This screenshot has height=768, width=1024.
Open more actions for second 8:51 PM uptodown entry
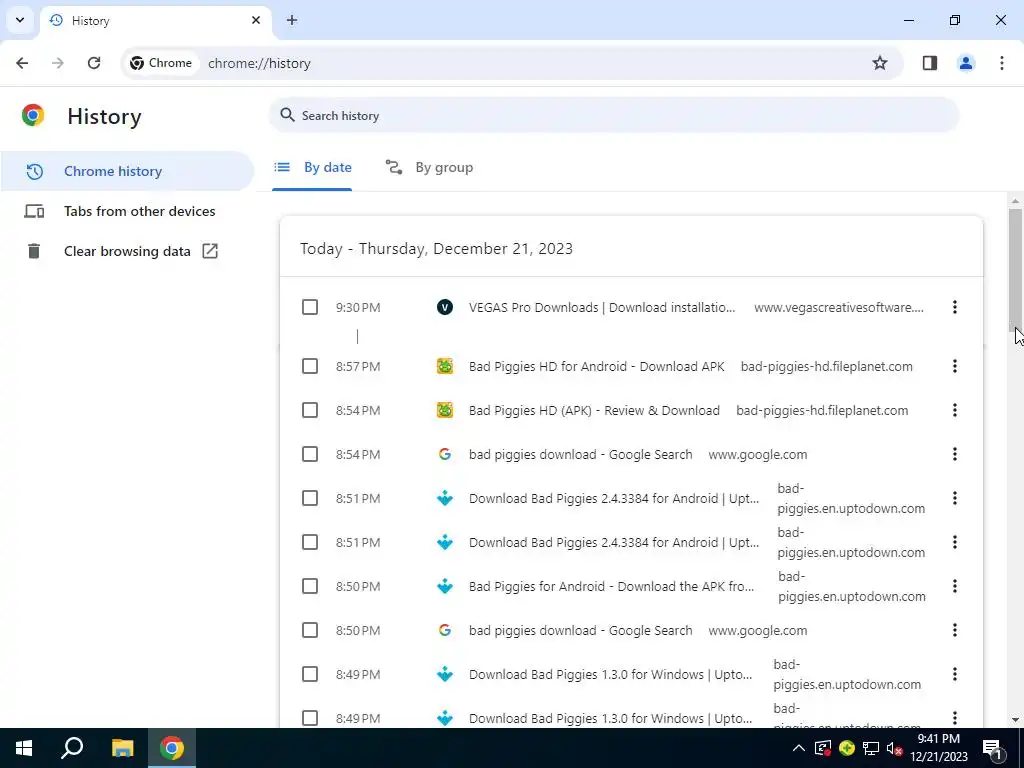[x=955, y=542]
